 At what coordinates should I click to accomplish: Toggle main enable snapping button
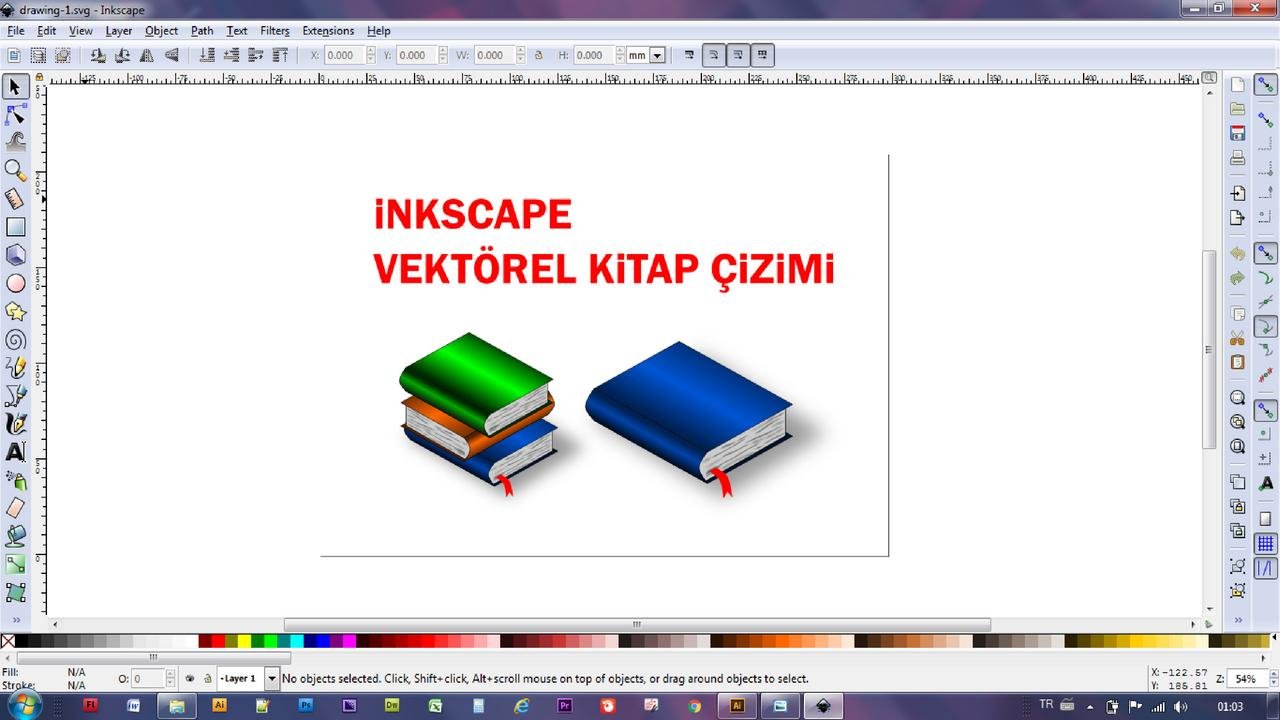(x=1266, y=86)
